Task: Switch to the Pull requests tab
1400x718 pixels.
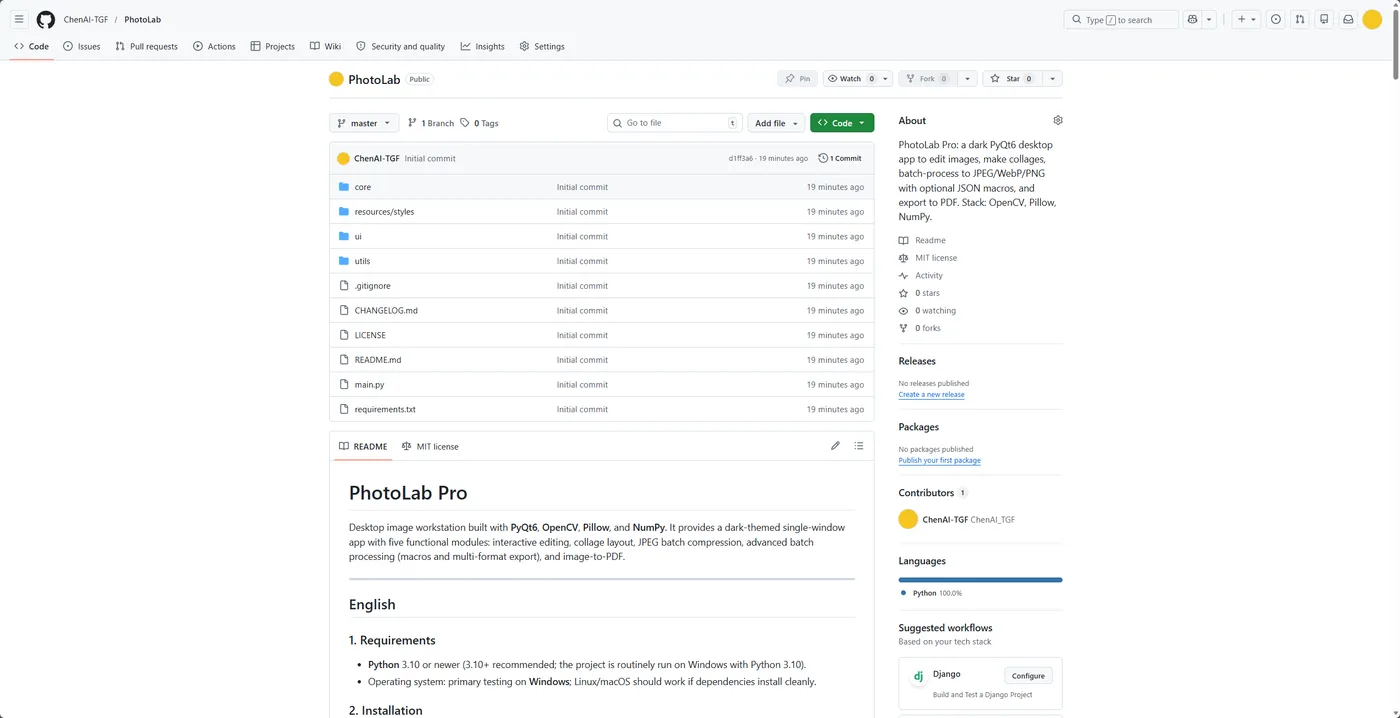Action: [x=146, y=46]
